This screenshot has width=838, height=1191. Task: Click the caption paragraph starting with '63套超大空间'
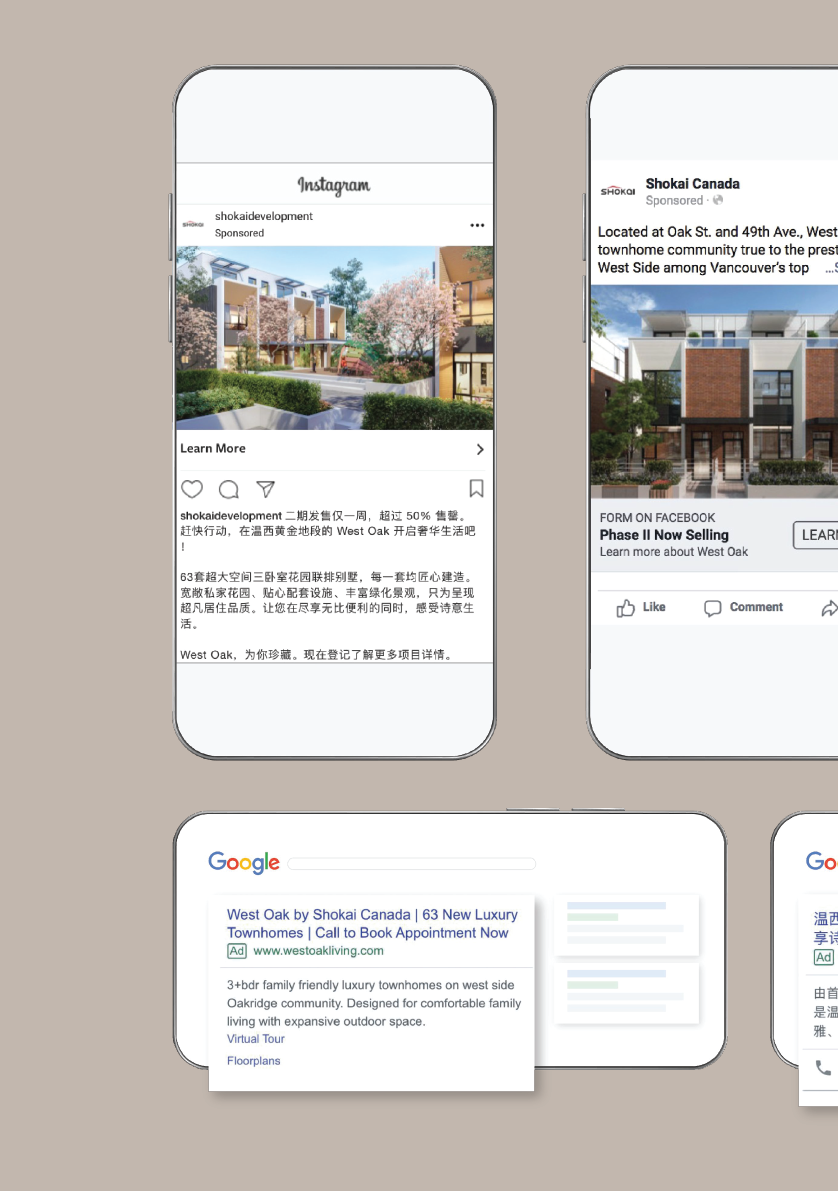coord(327,600)
